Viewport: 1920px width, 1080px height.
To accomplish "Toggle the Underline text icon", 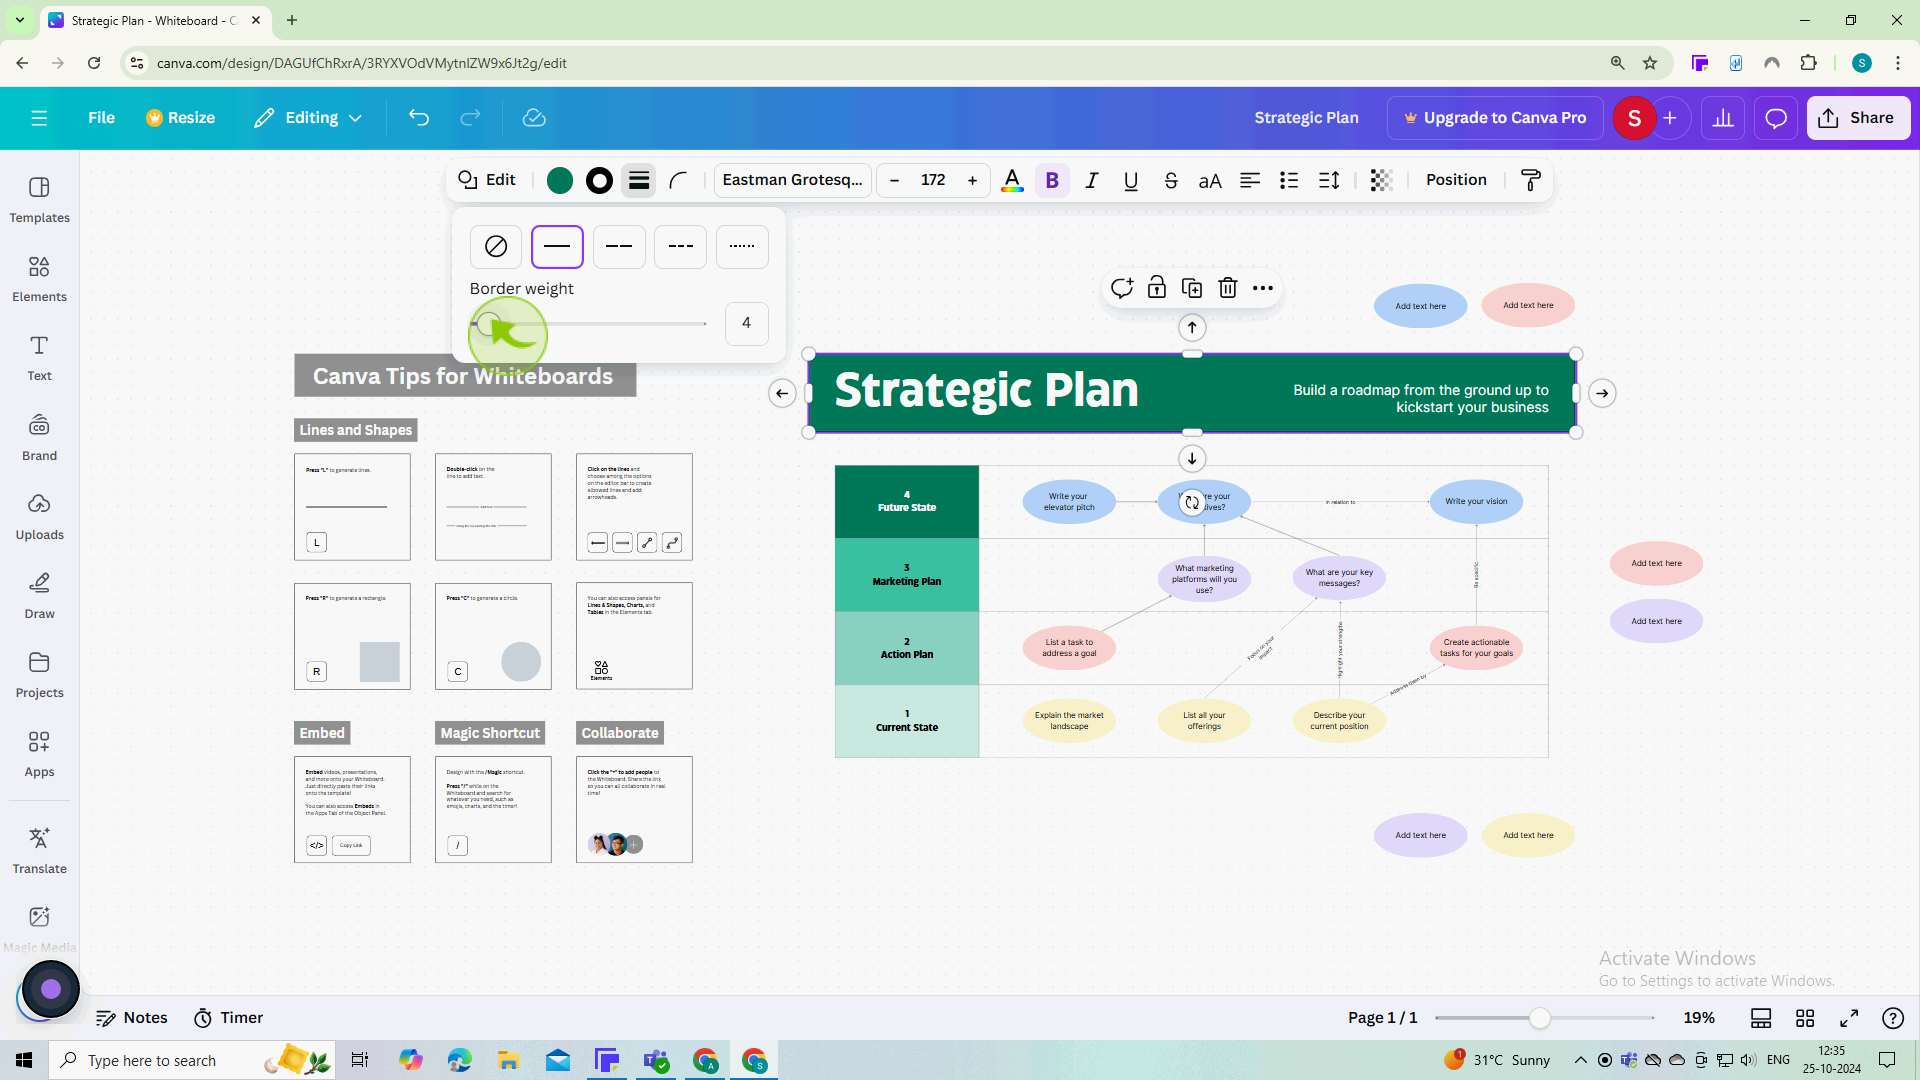I will [x=1131, y=179].
